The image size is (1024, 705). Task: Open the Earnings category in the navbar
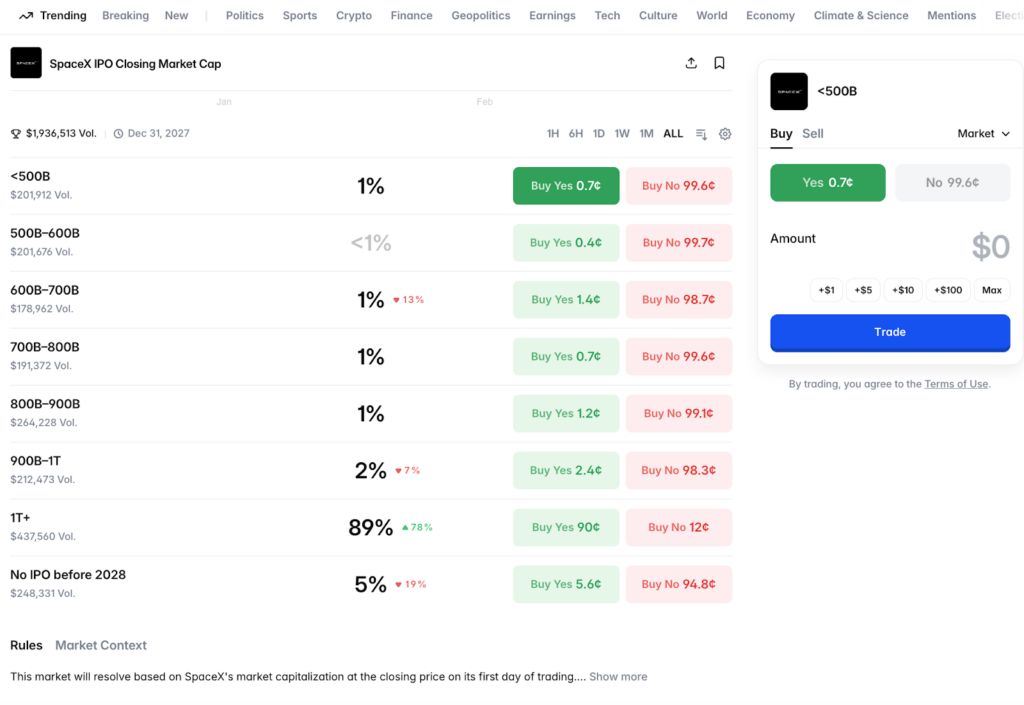coord(552,15)
